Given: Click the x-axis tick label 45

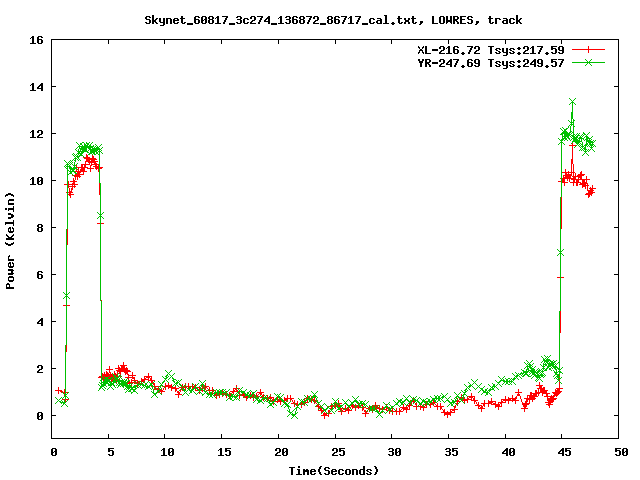Looking at the screenshot, I should coord(564,452).
